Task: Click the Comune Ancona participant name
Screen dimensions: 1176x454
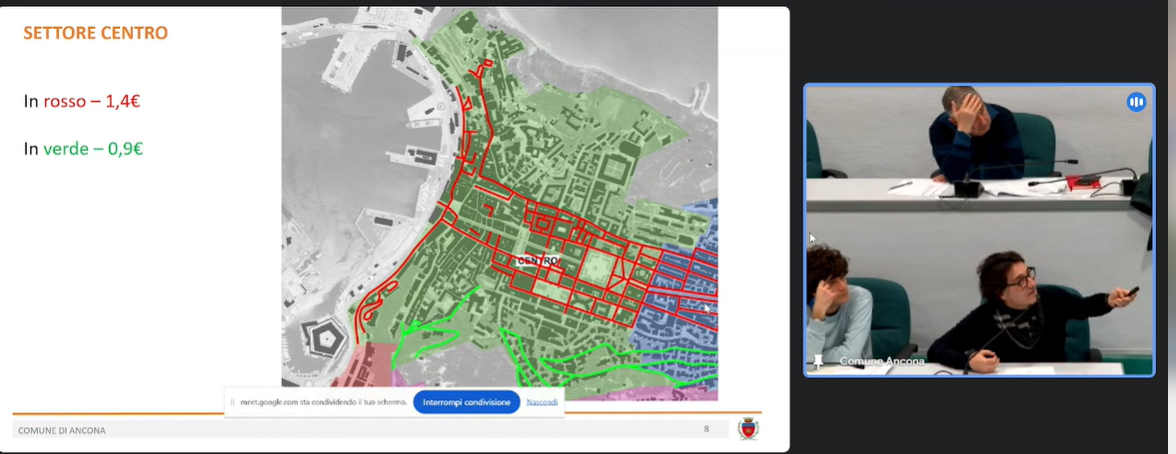Action: point(882,361)
